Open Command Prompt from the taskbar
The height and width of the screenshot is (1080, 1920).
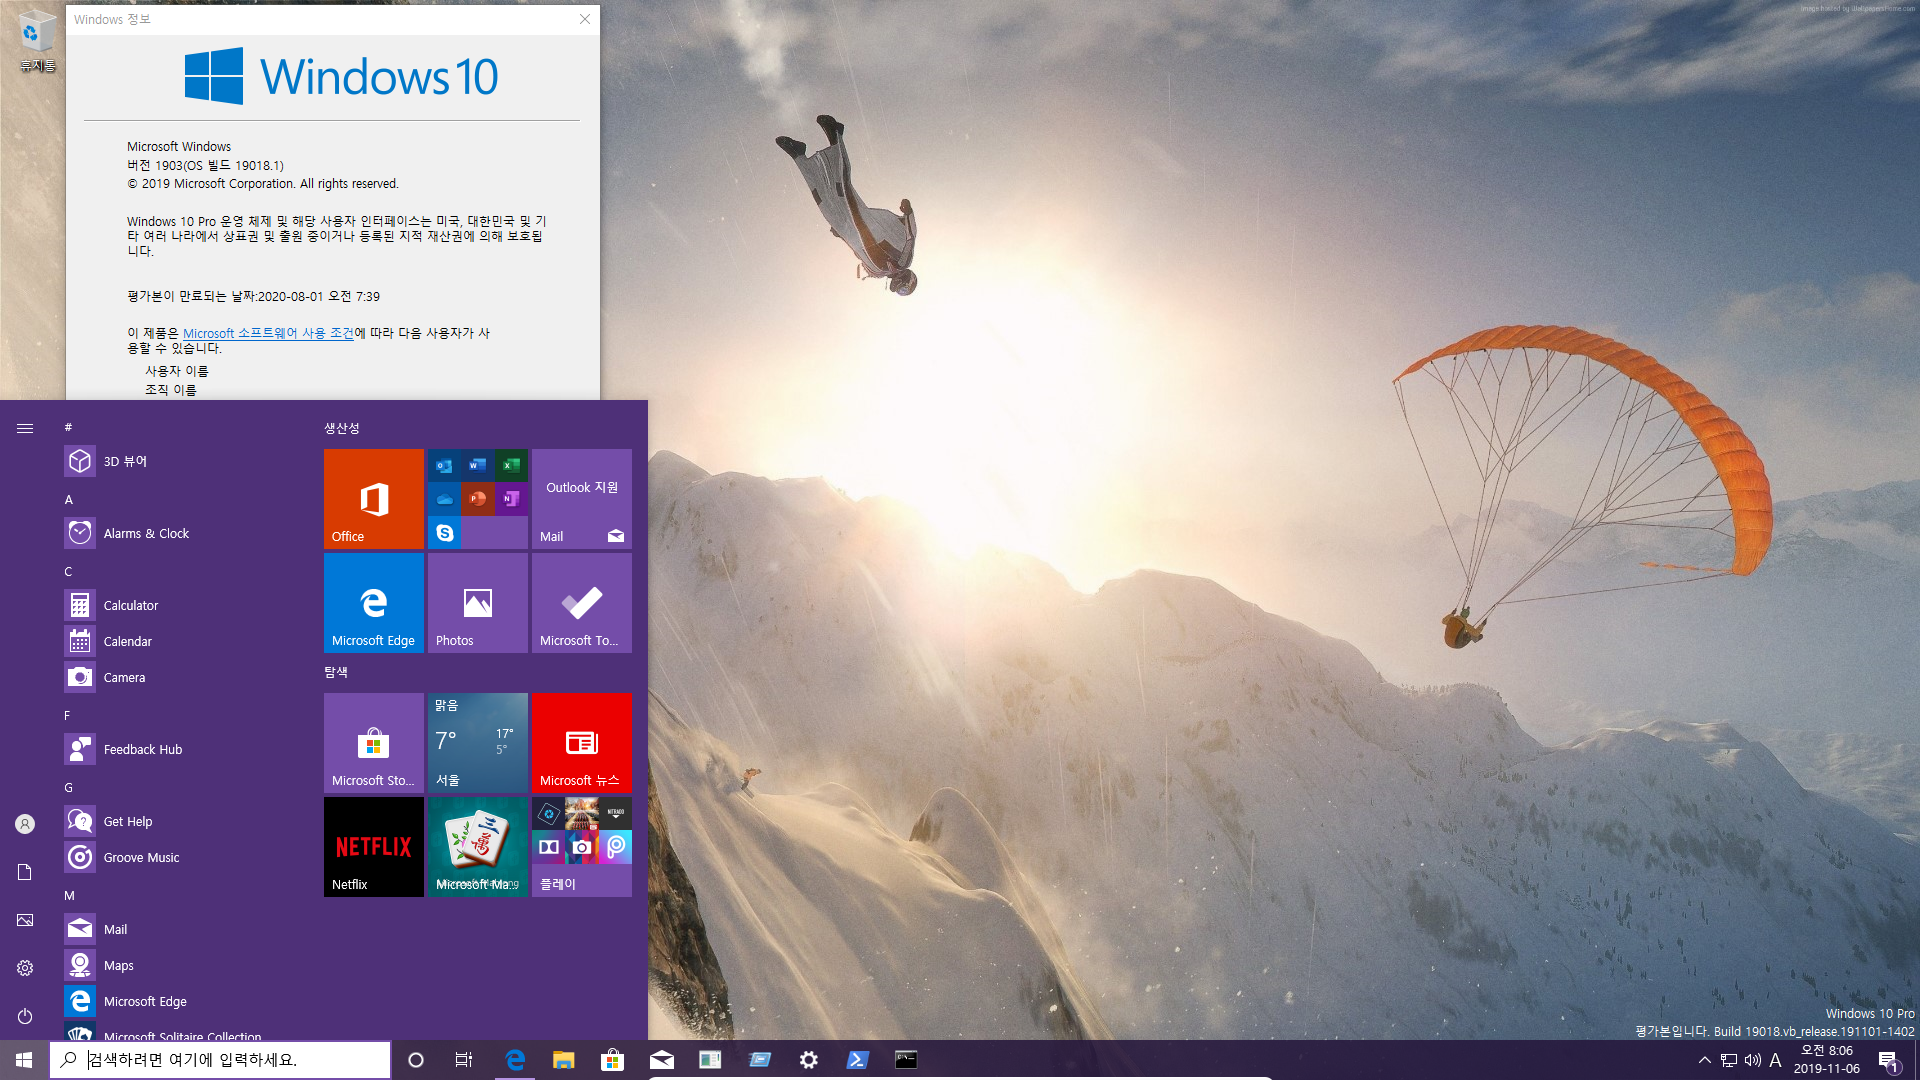[x=906, y=1060]
